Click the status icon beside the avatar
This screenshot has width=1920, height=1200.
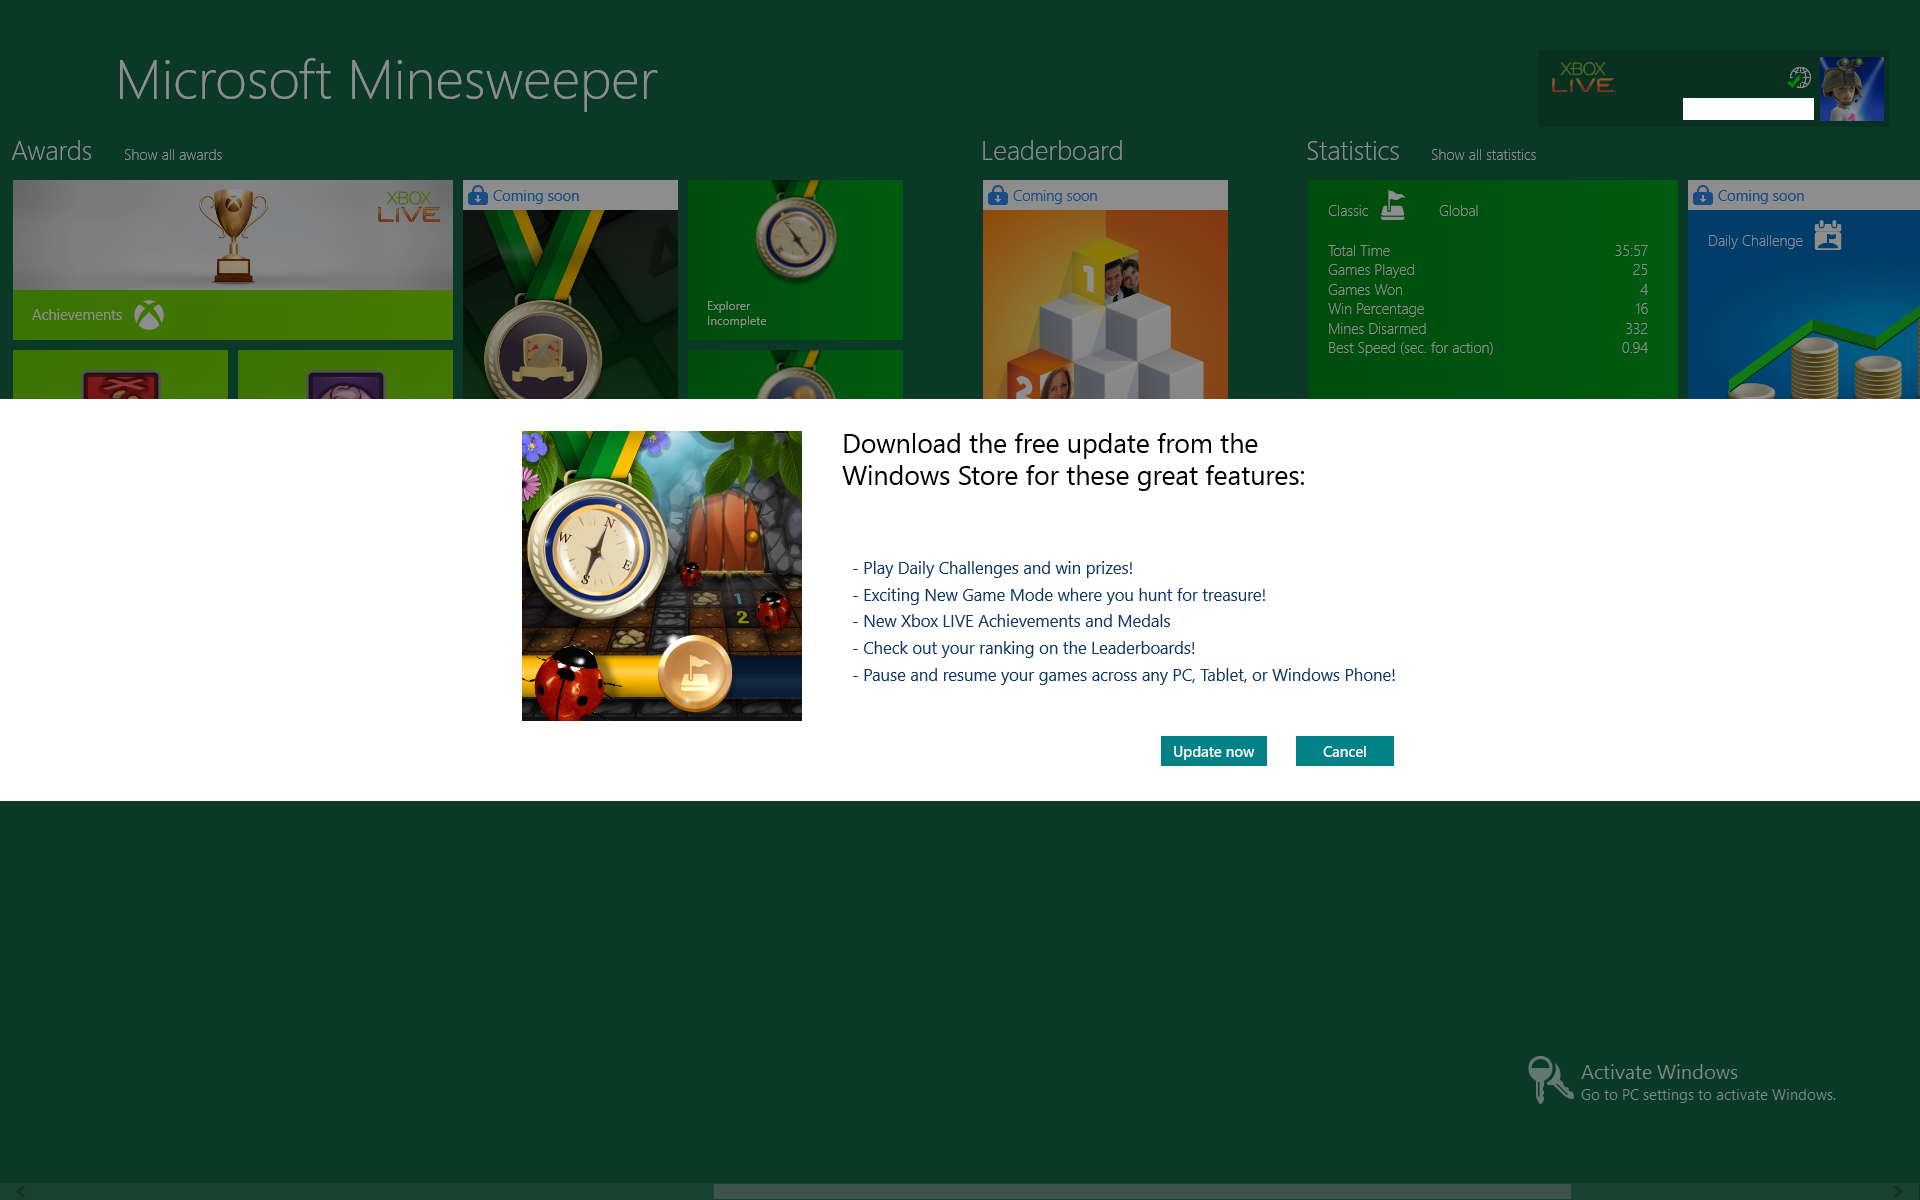coord(1799,77)
